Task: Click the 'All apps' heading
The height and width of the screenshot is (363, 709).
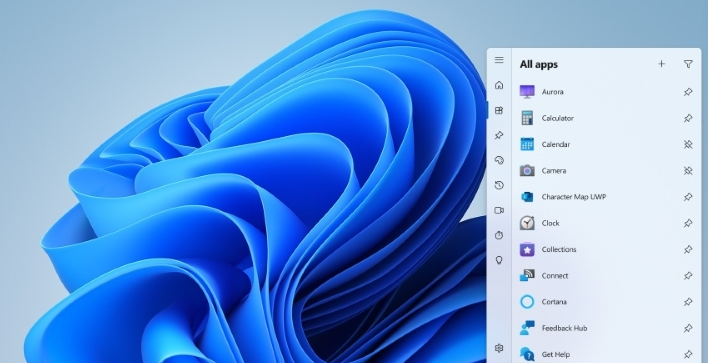Action: click(539, 64)
